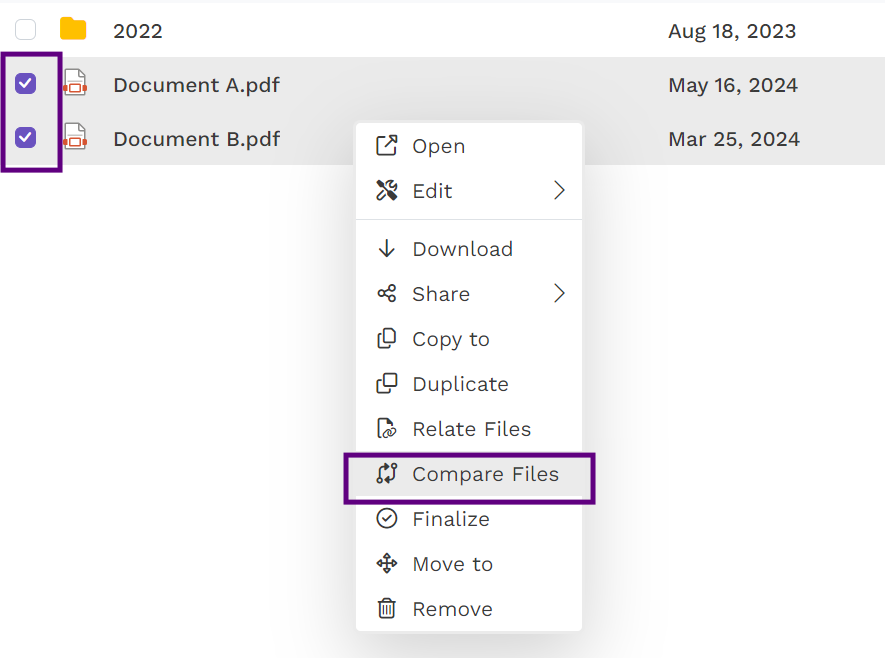Viewport: 885px width, 658px height.
Task: Click the Edit tools icon
Action: tap(386, 191)
